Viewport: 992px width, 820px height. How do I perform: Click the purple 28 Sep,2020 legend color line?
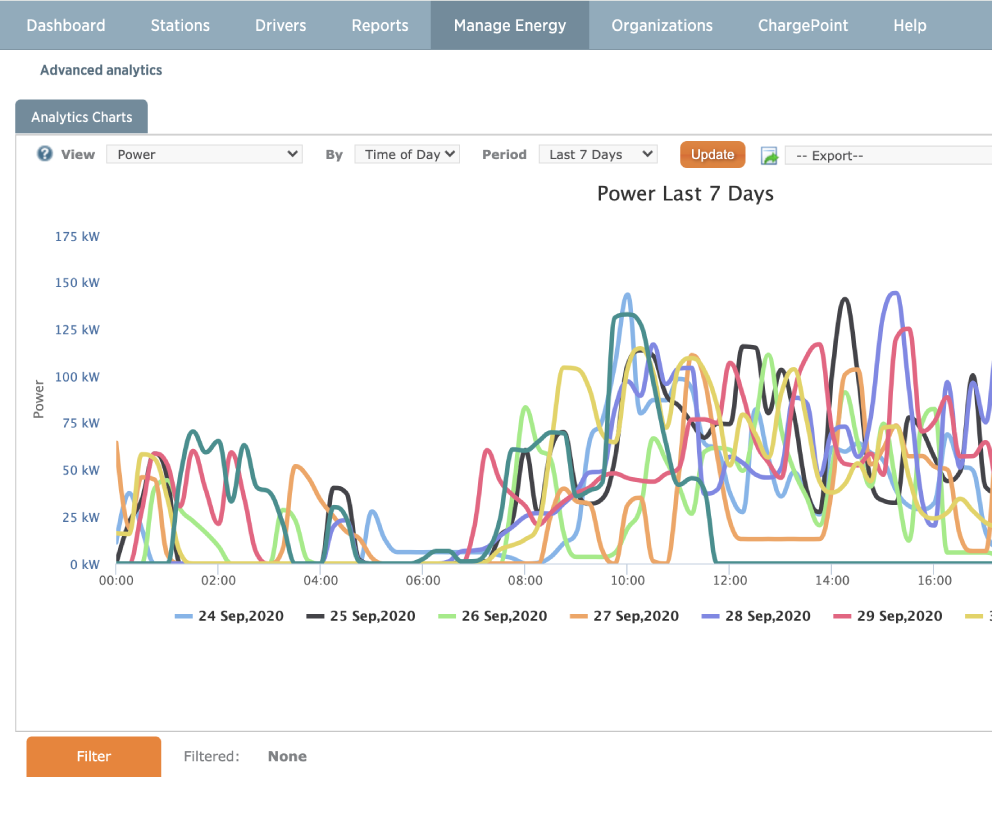pos(711,616)
